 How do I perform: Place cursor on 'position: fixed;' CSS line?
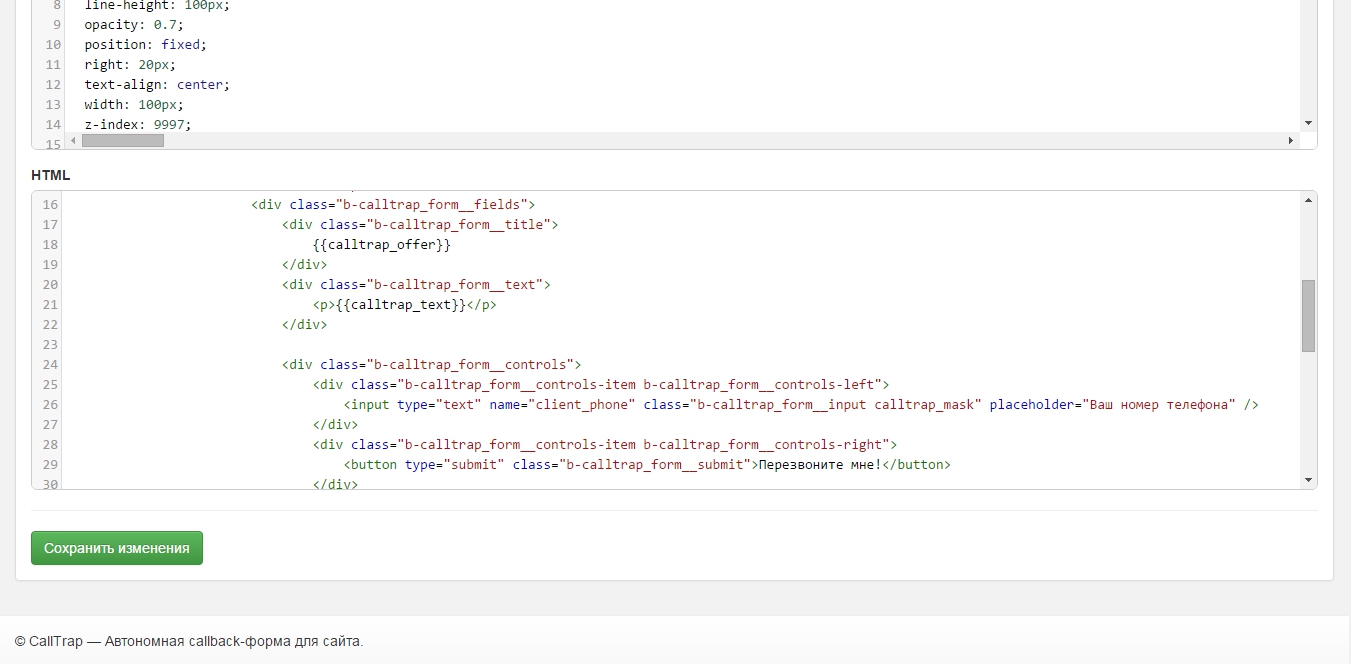click(x=145, y=44)
